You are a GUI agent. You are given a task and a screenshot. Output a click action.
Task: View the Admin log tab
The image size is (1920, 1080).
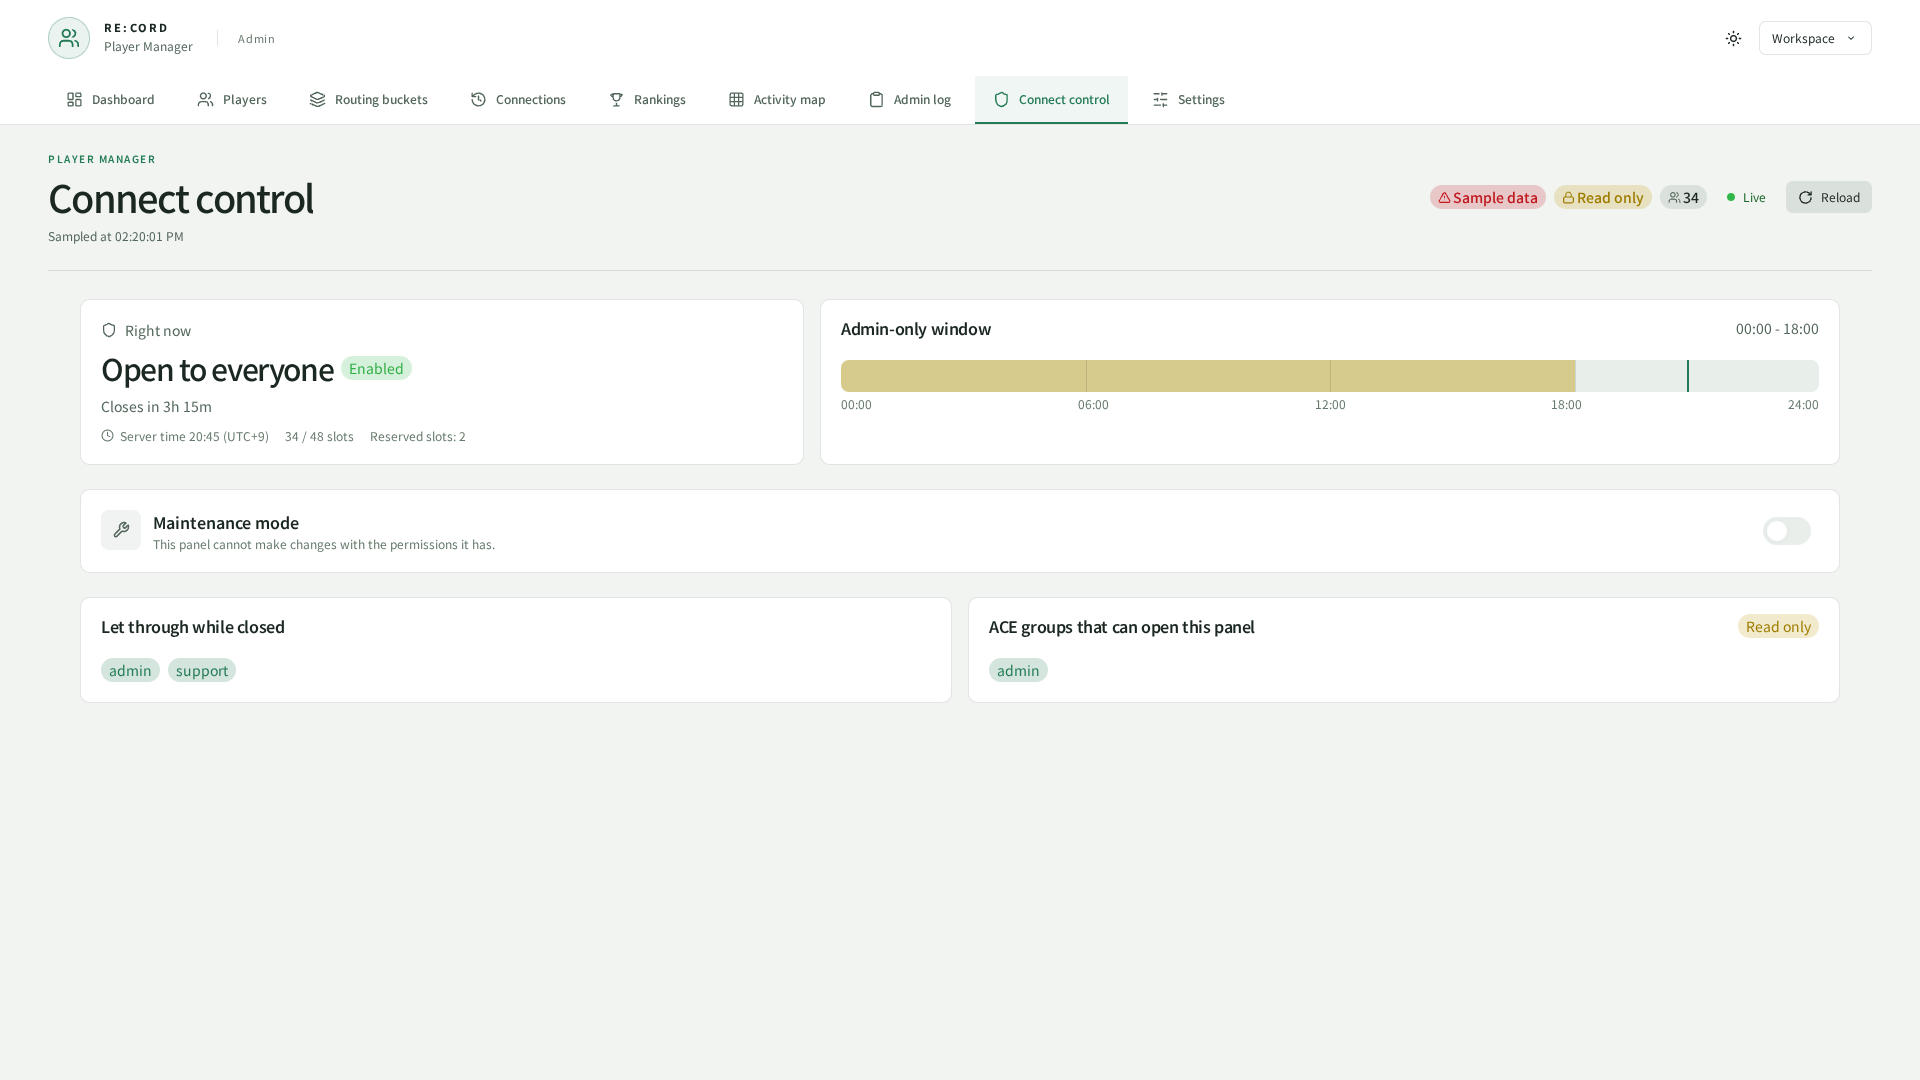pyautogui.click(x=910, y=100)
